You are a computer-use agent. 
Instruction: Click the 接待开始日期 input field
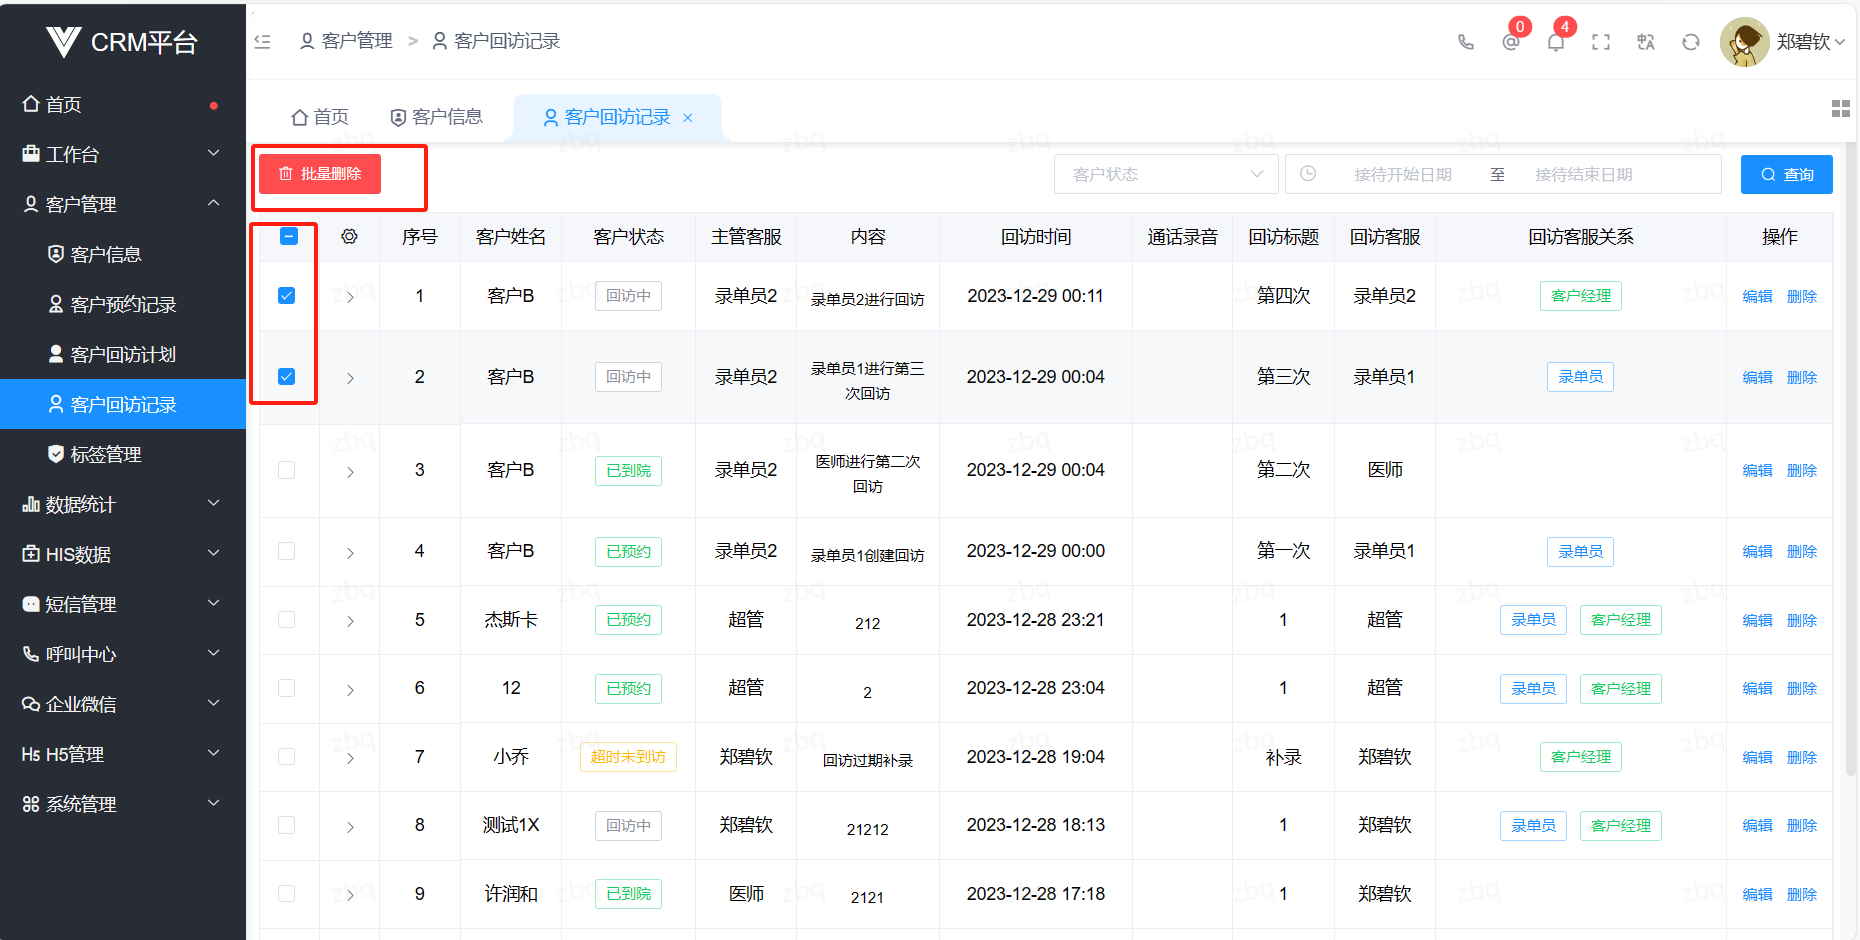tap(1403, 174)
